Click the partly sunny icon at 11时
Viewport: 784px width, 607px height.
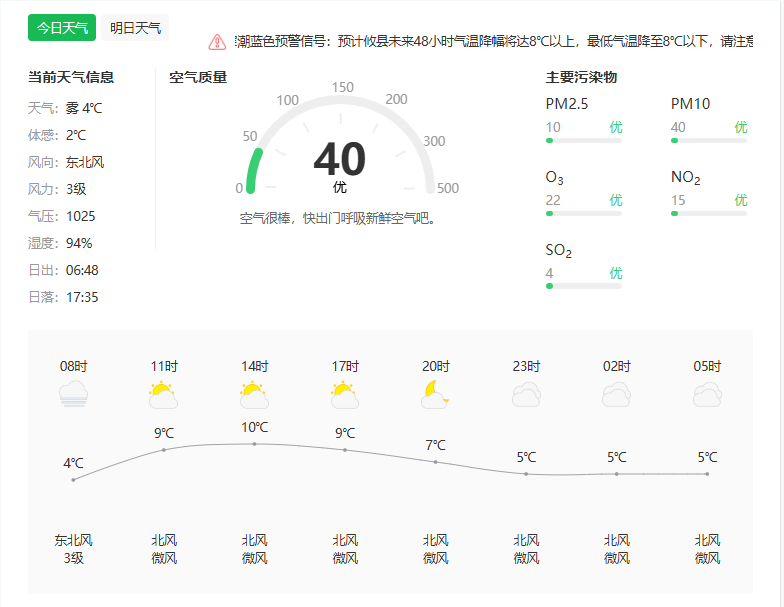164,394
